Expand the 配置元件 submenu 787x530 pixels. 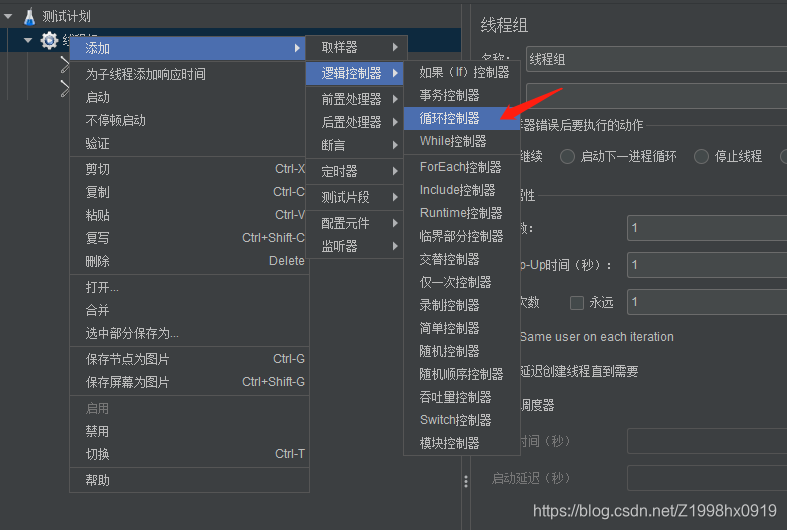pos(355,223)
